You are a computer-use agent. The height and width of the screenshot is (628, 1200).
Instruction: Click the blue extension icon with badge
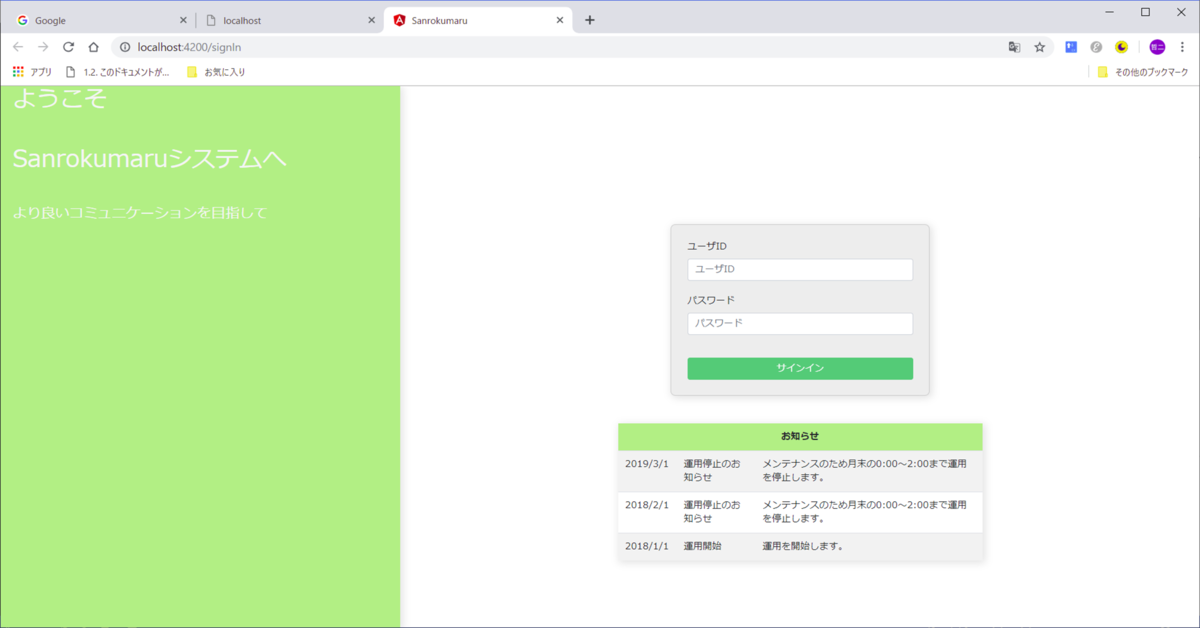coord(1071,47)
